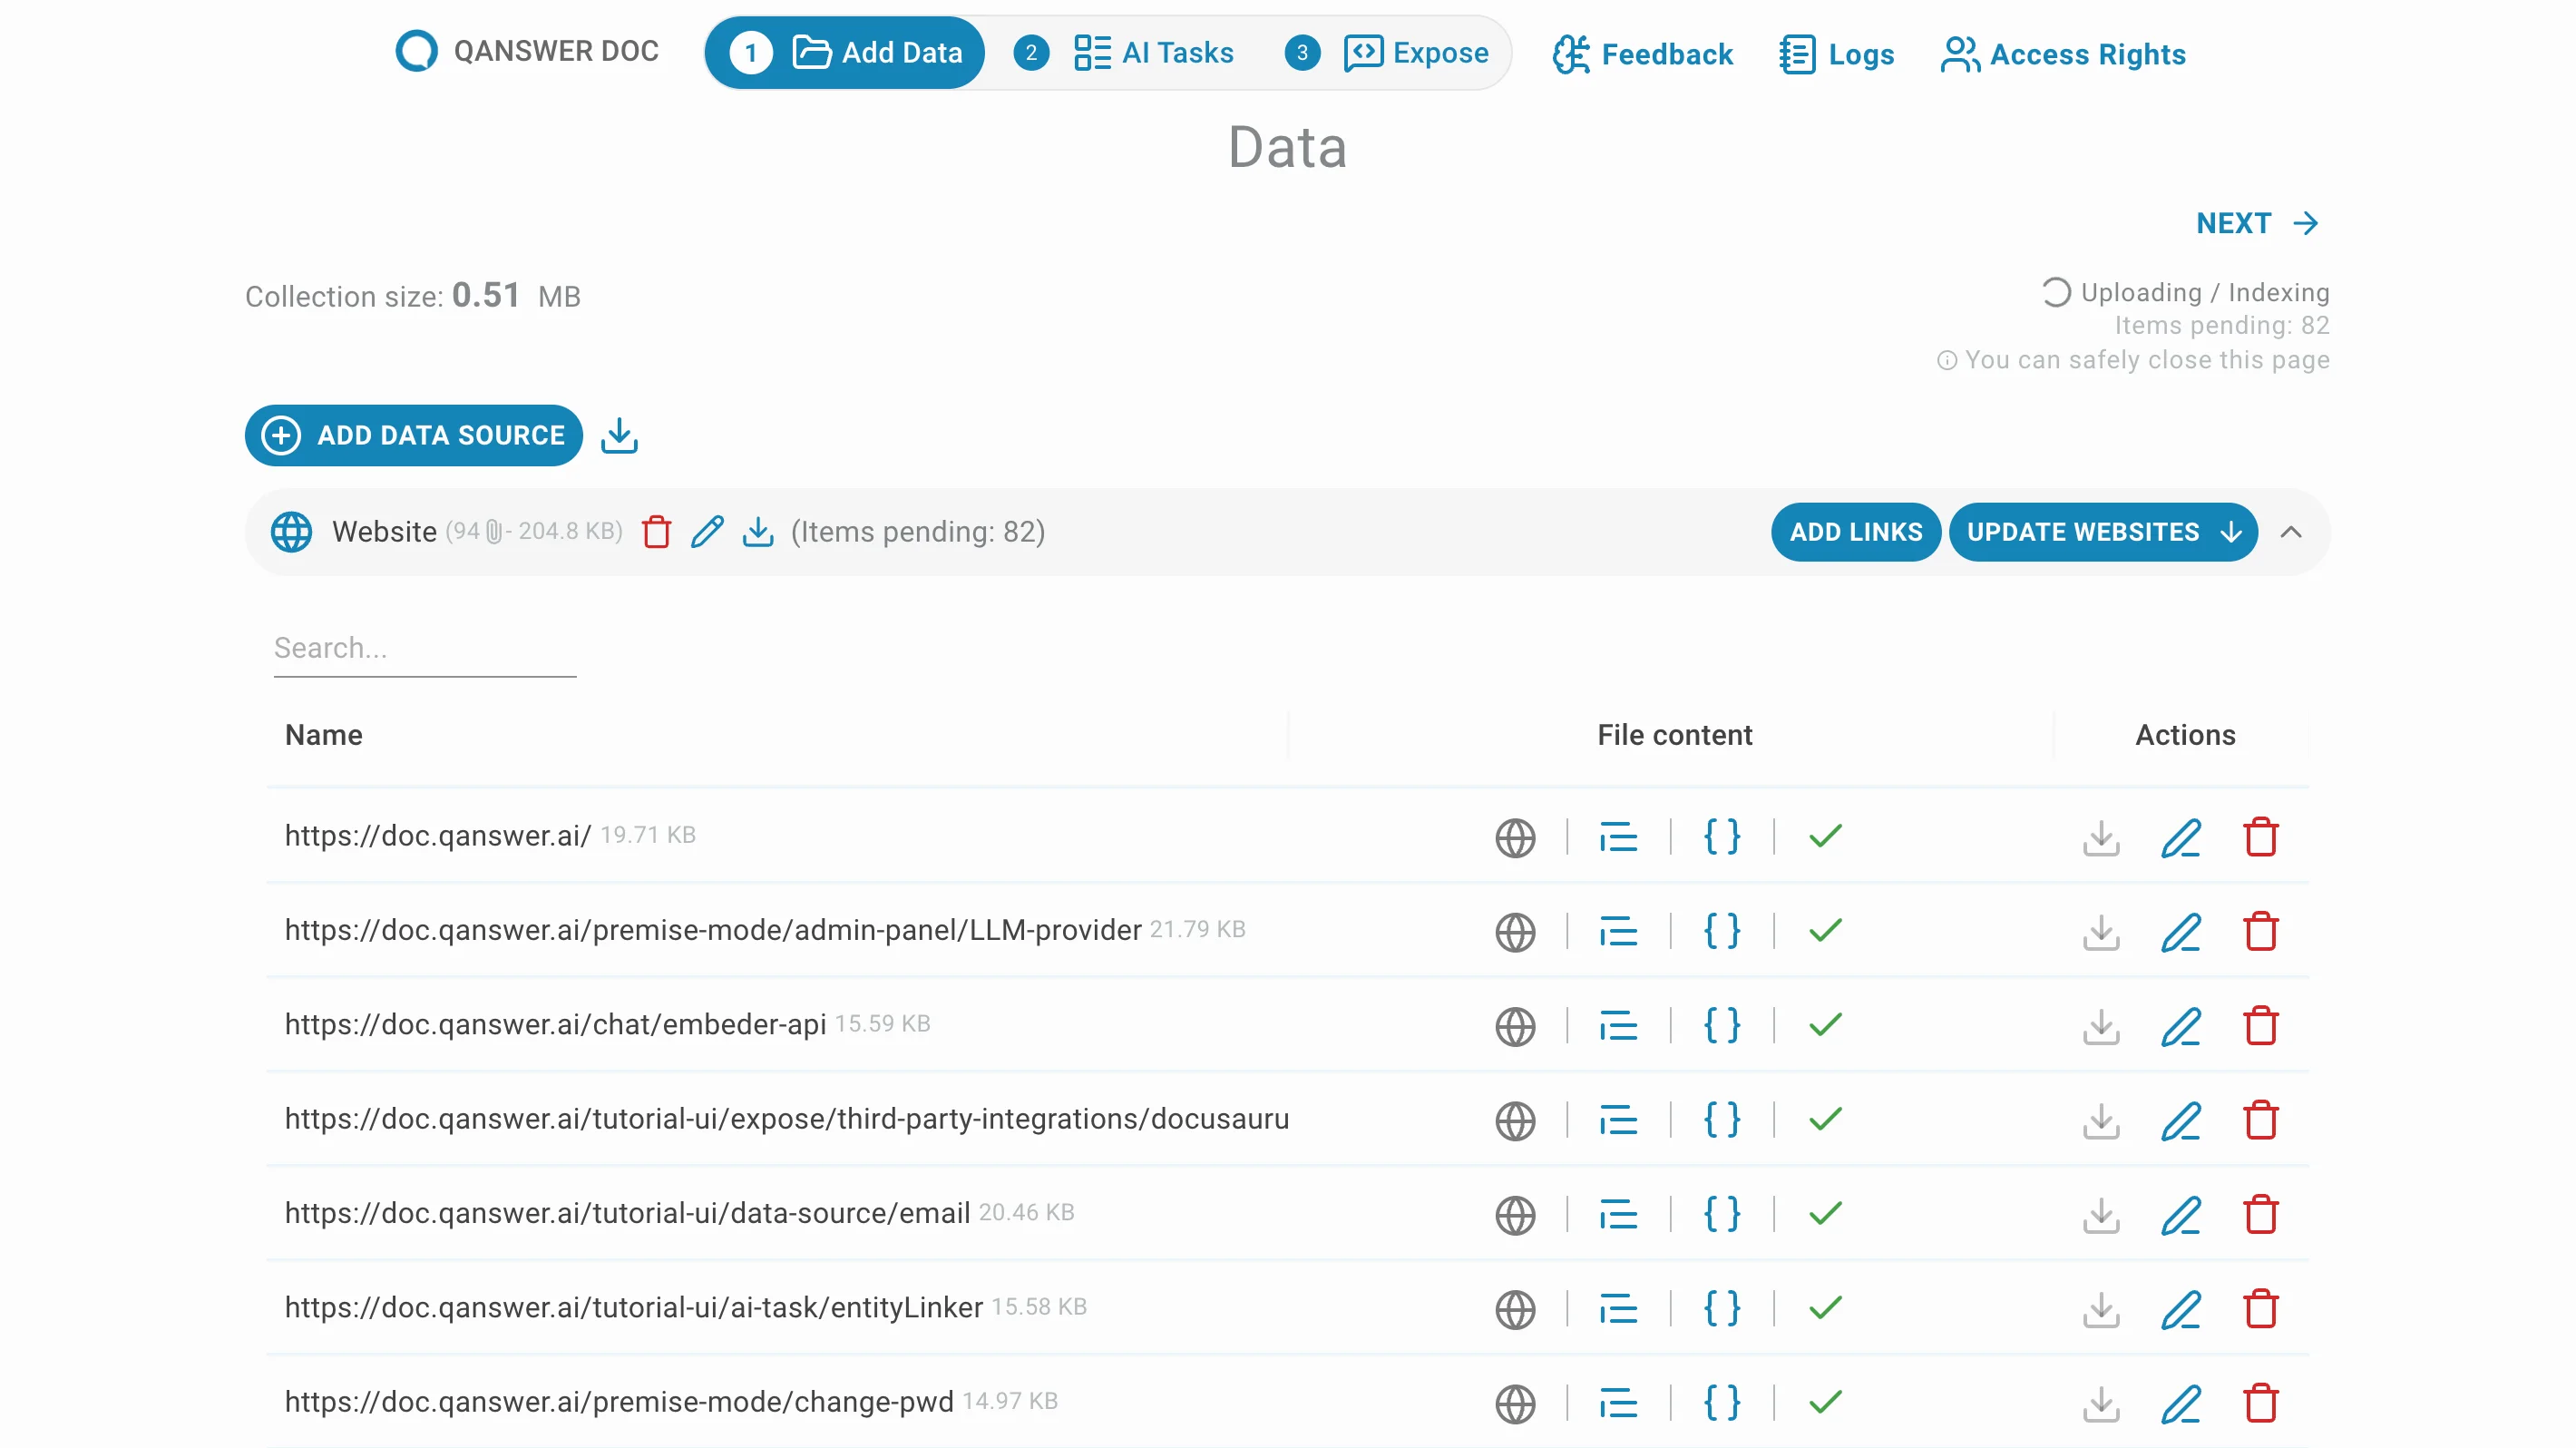Edit the data-source/email entry
The height and width of the screenshot is (1448, 2576).
2180,1215
